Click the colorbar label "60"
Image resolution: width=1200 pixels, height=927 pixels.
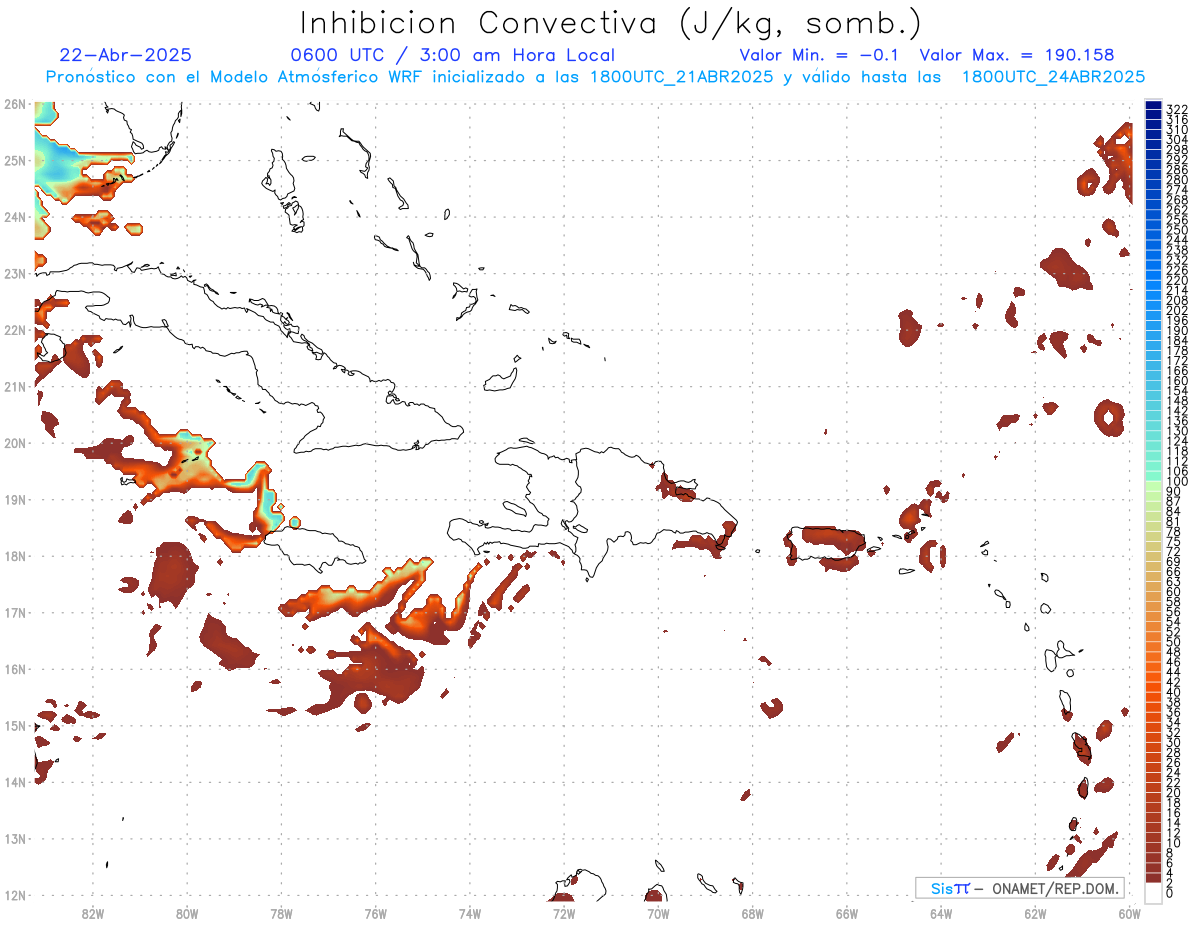tap(1174, 592)
